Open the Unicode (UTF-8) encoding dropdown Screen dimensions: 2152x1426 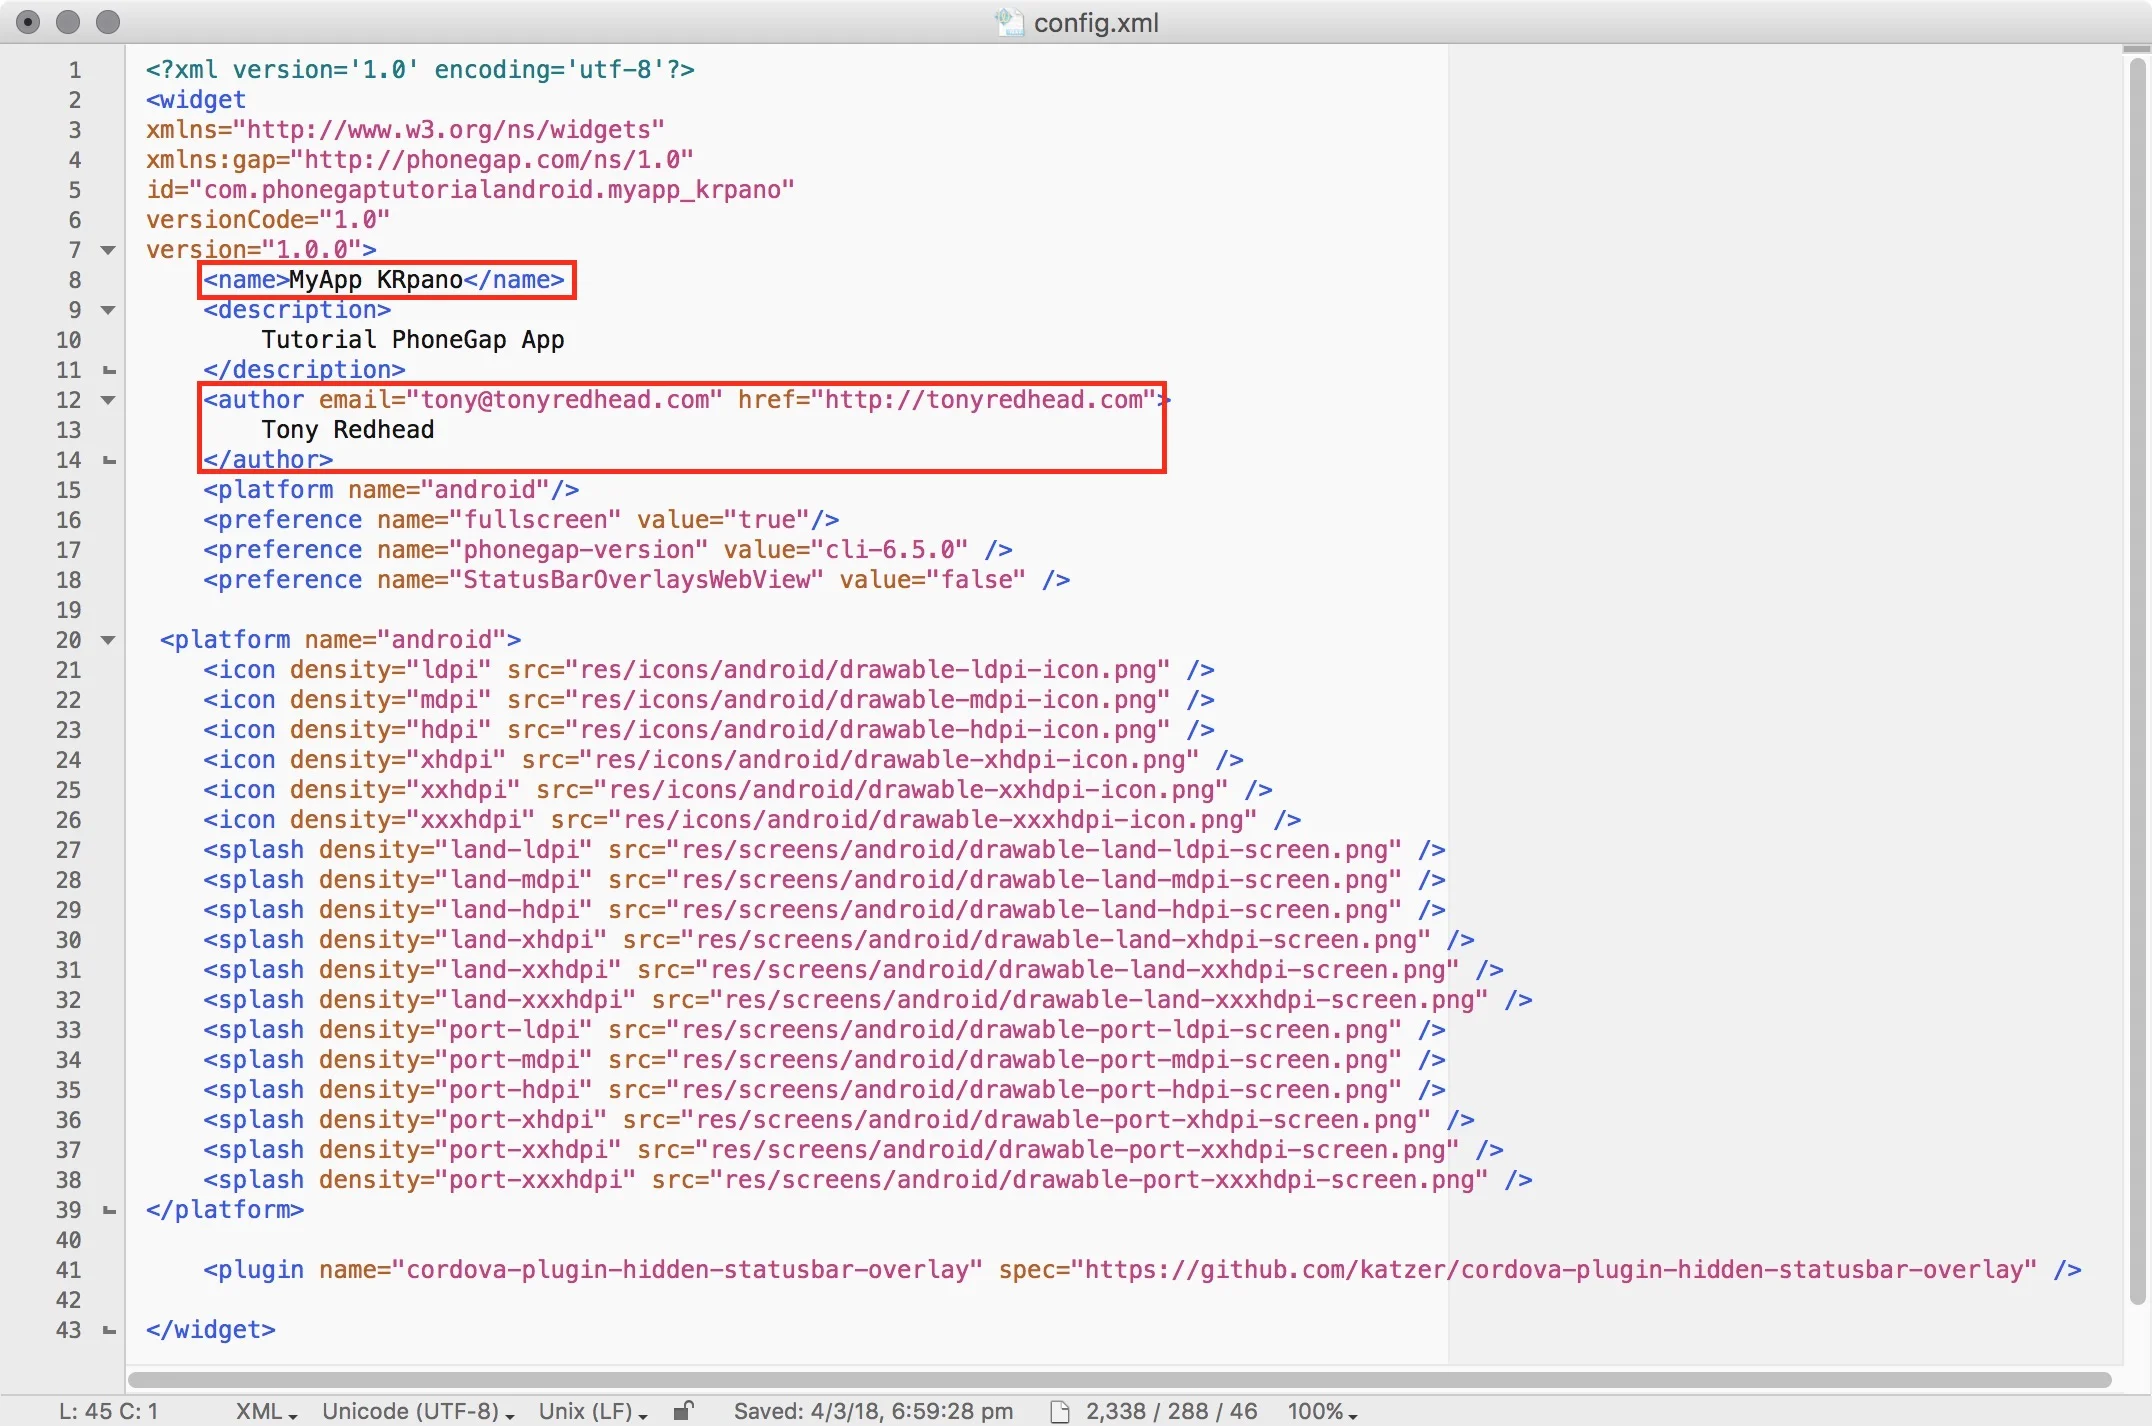pos(418,1411)
